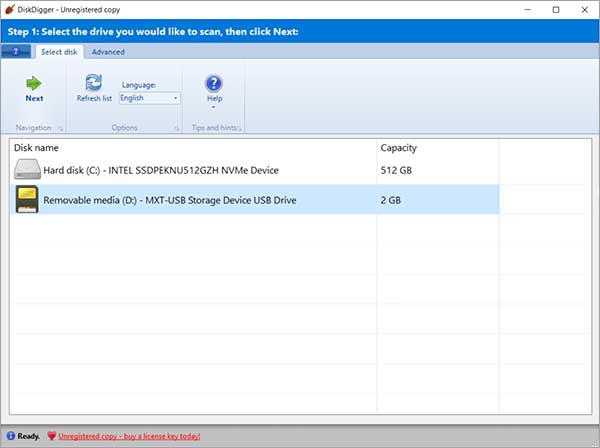This screenshot has height=448, width=600.
Task: Click the Refresh list icon
Action: [x=94, y=82]
